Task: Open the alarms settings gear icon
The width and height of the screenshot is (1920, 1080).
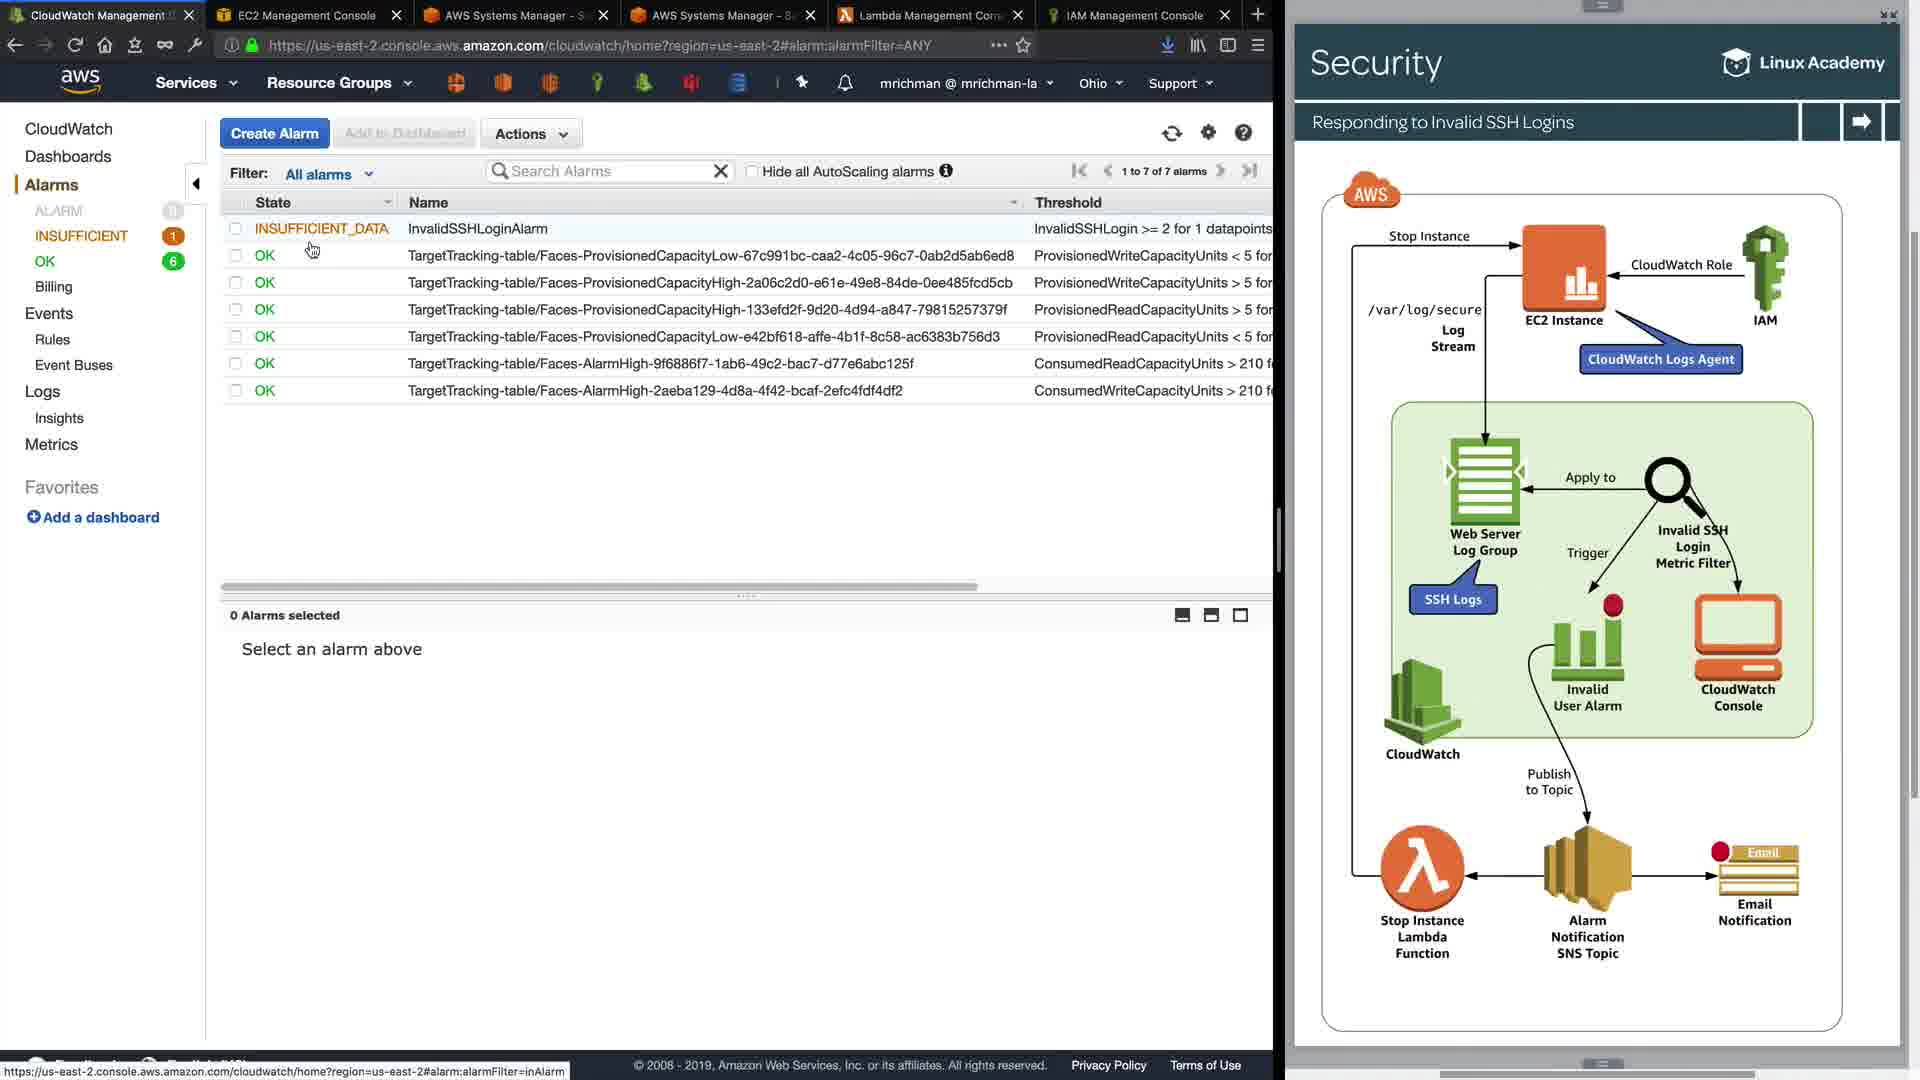Action: click(x=1208, y=133)
